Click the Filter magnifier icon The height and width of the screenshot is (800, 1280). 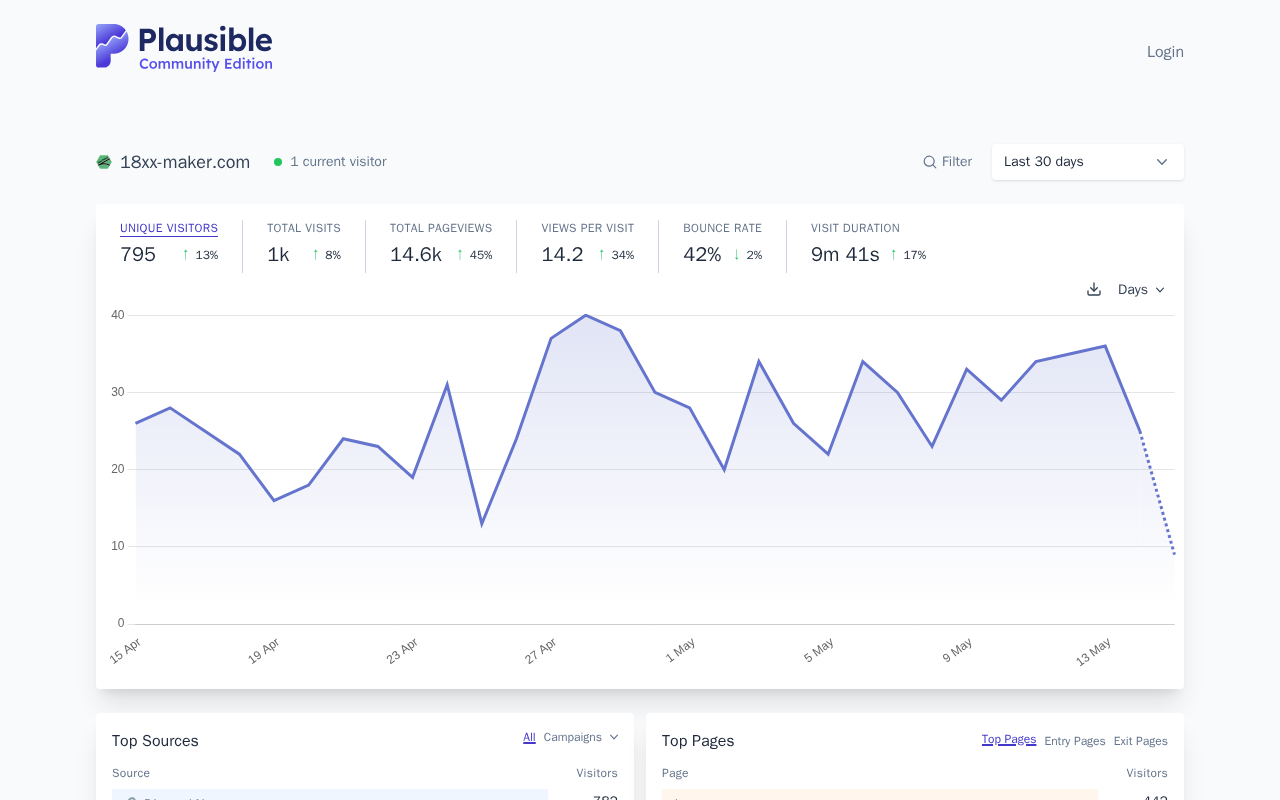(930, 162)
